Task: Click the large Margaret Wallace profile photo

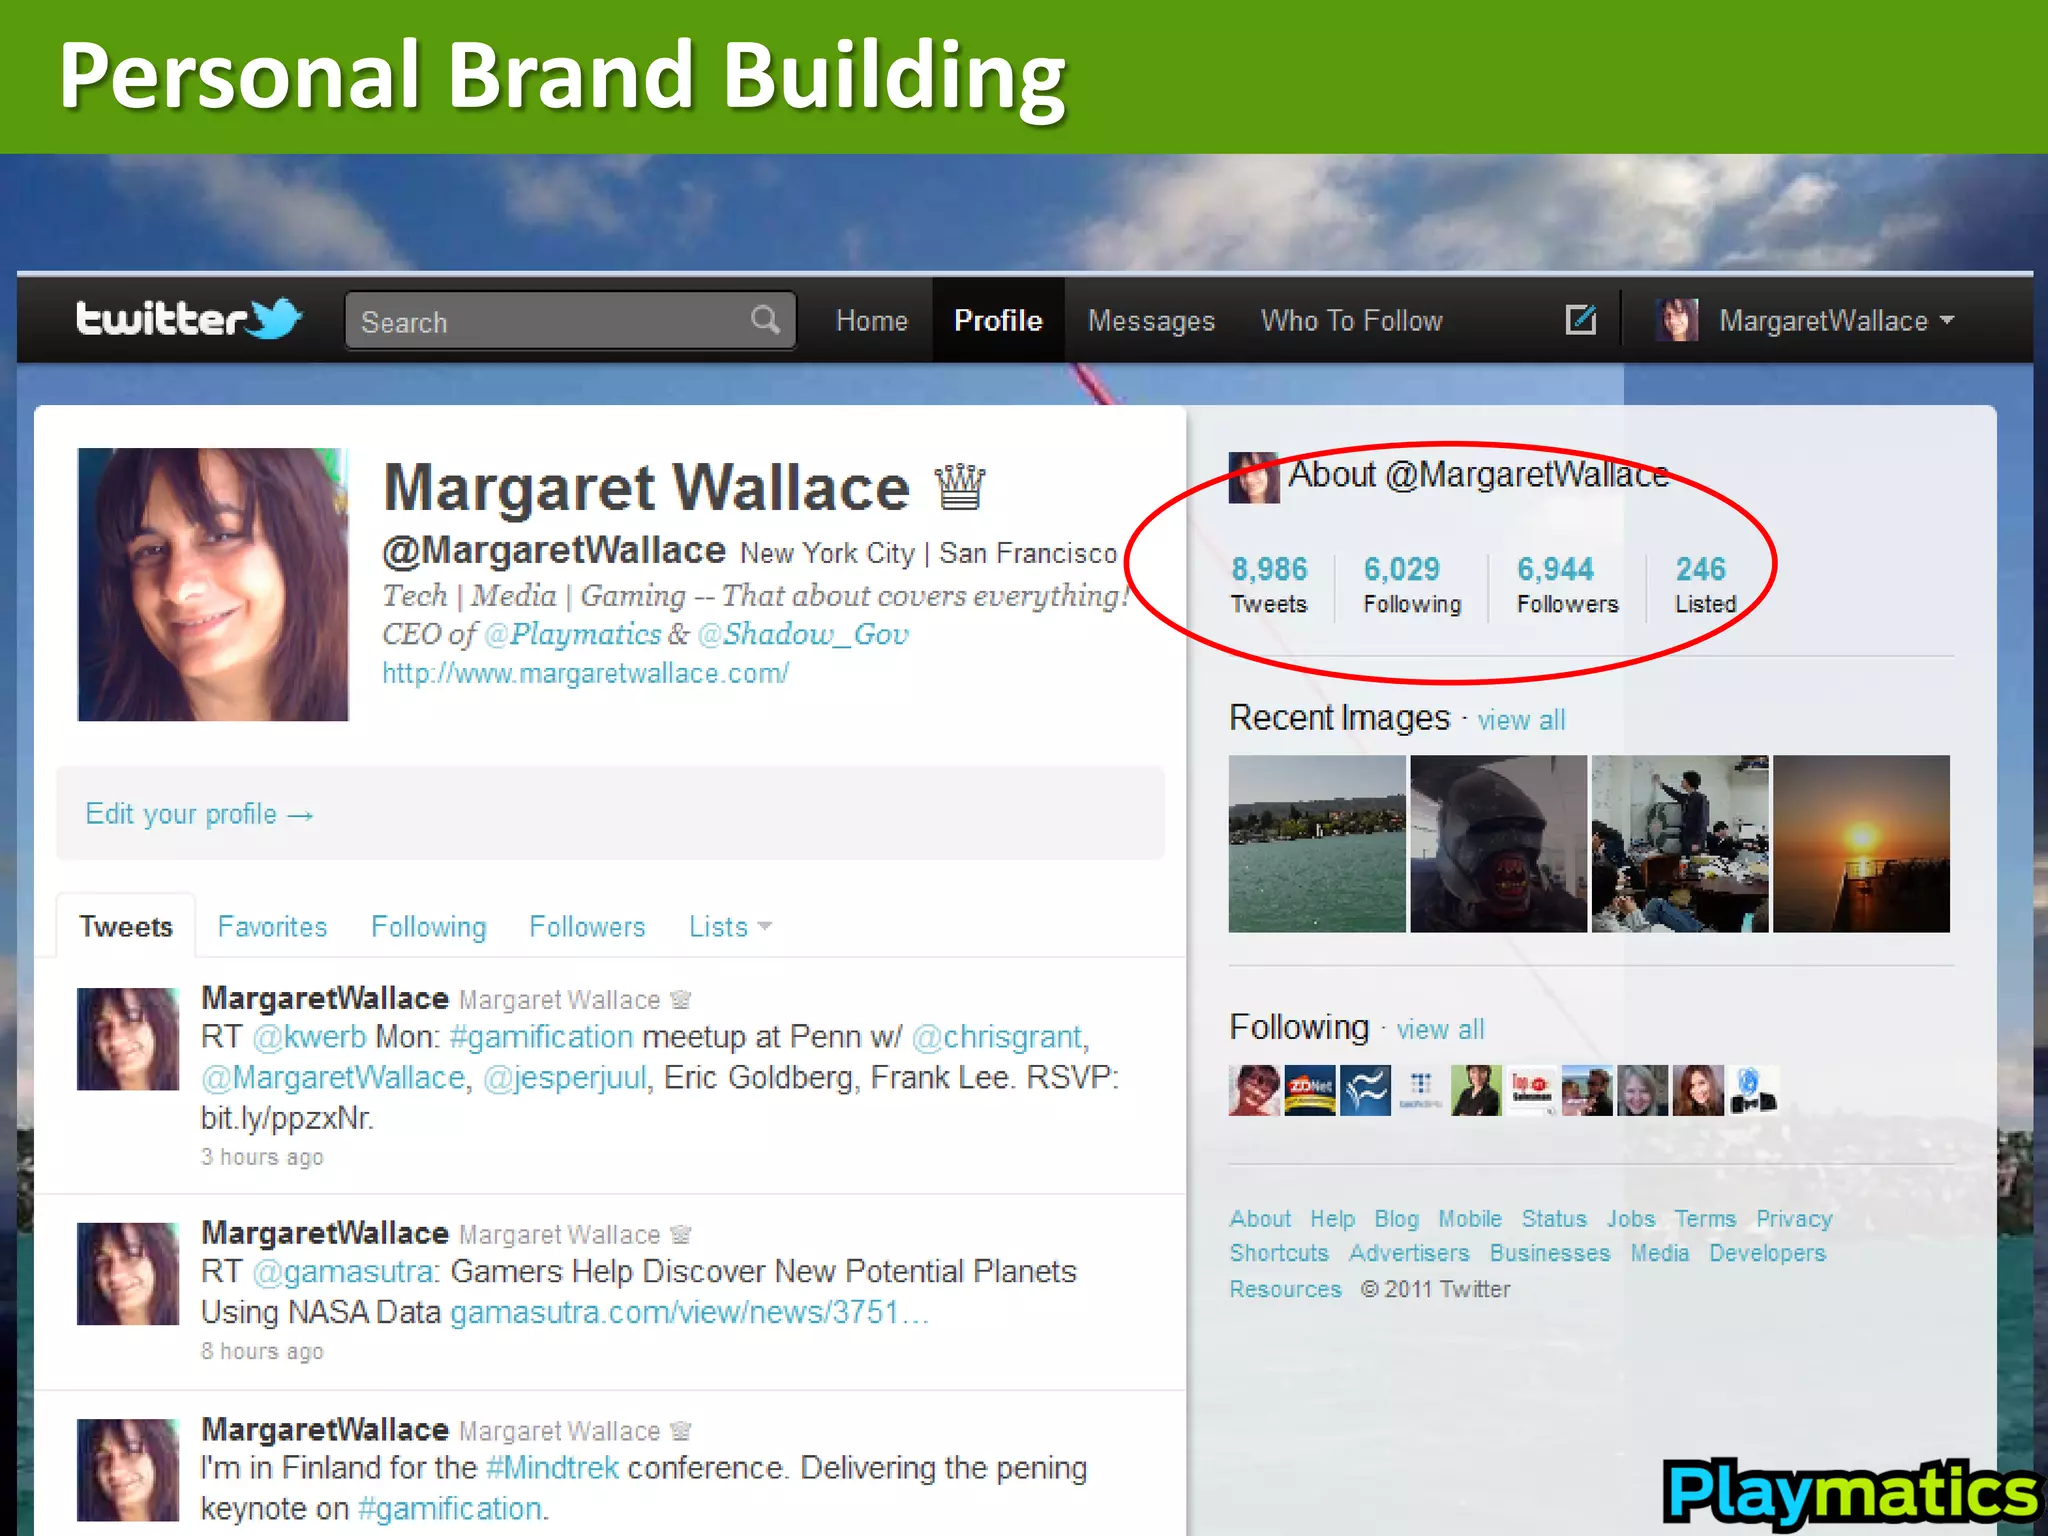Action: [x=213, y=584]
